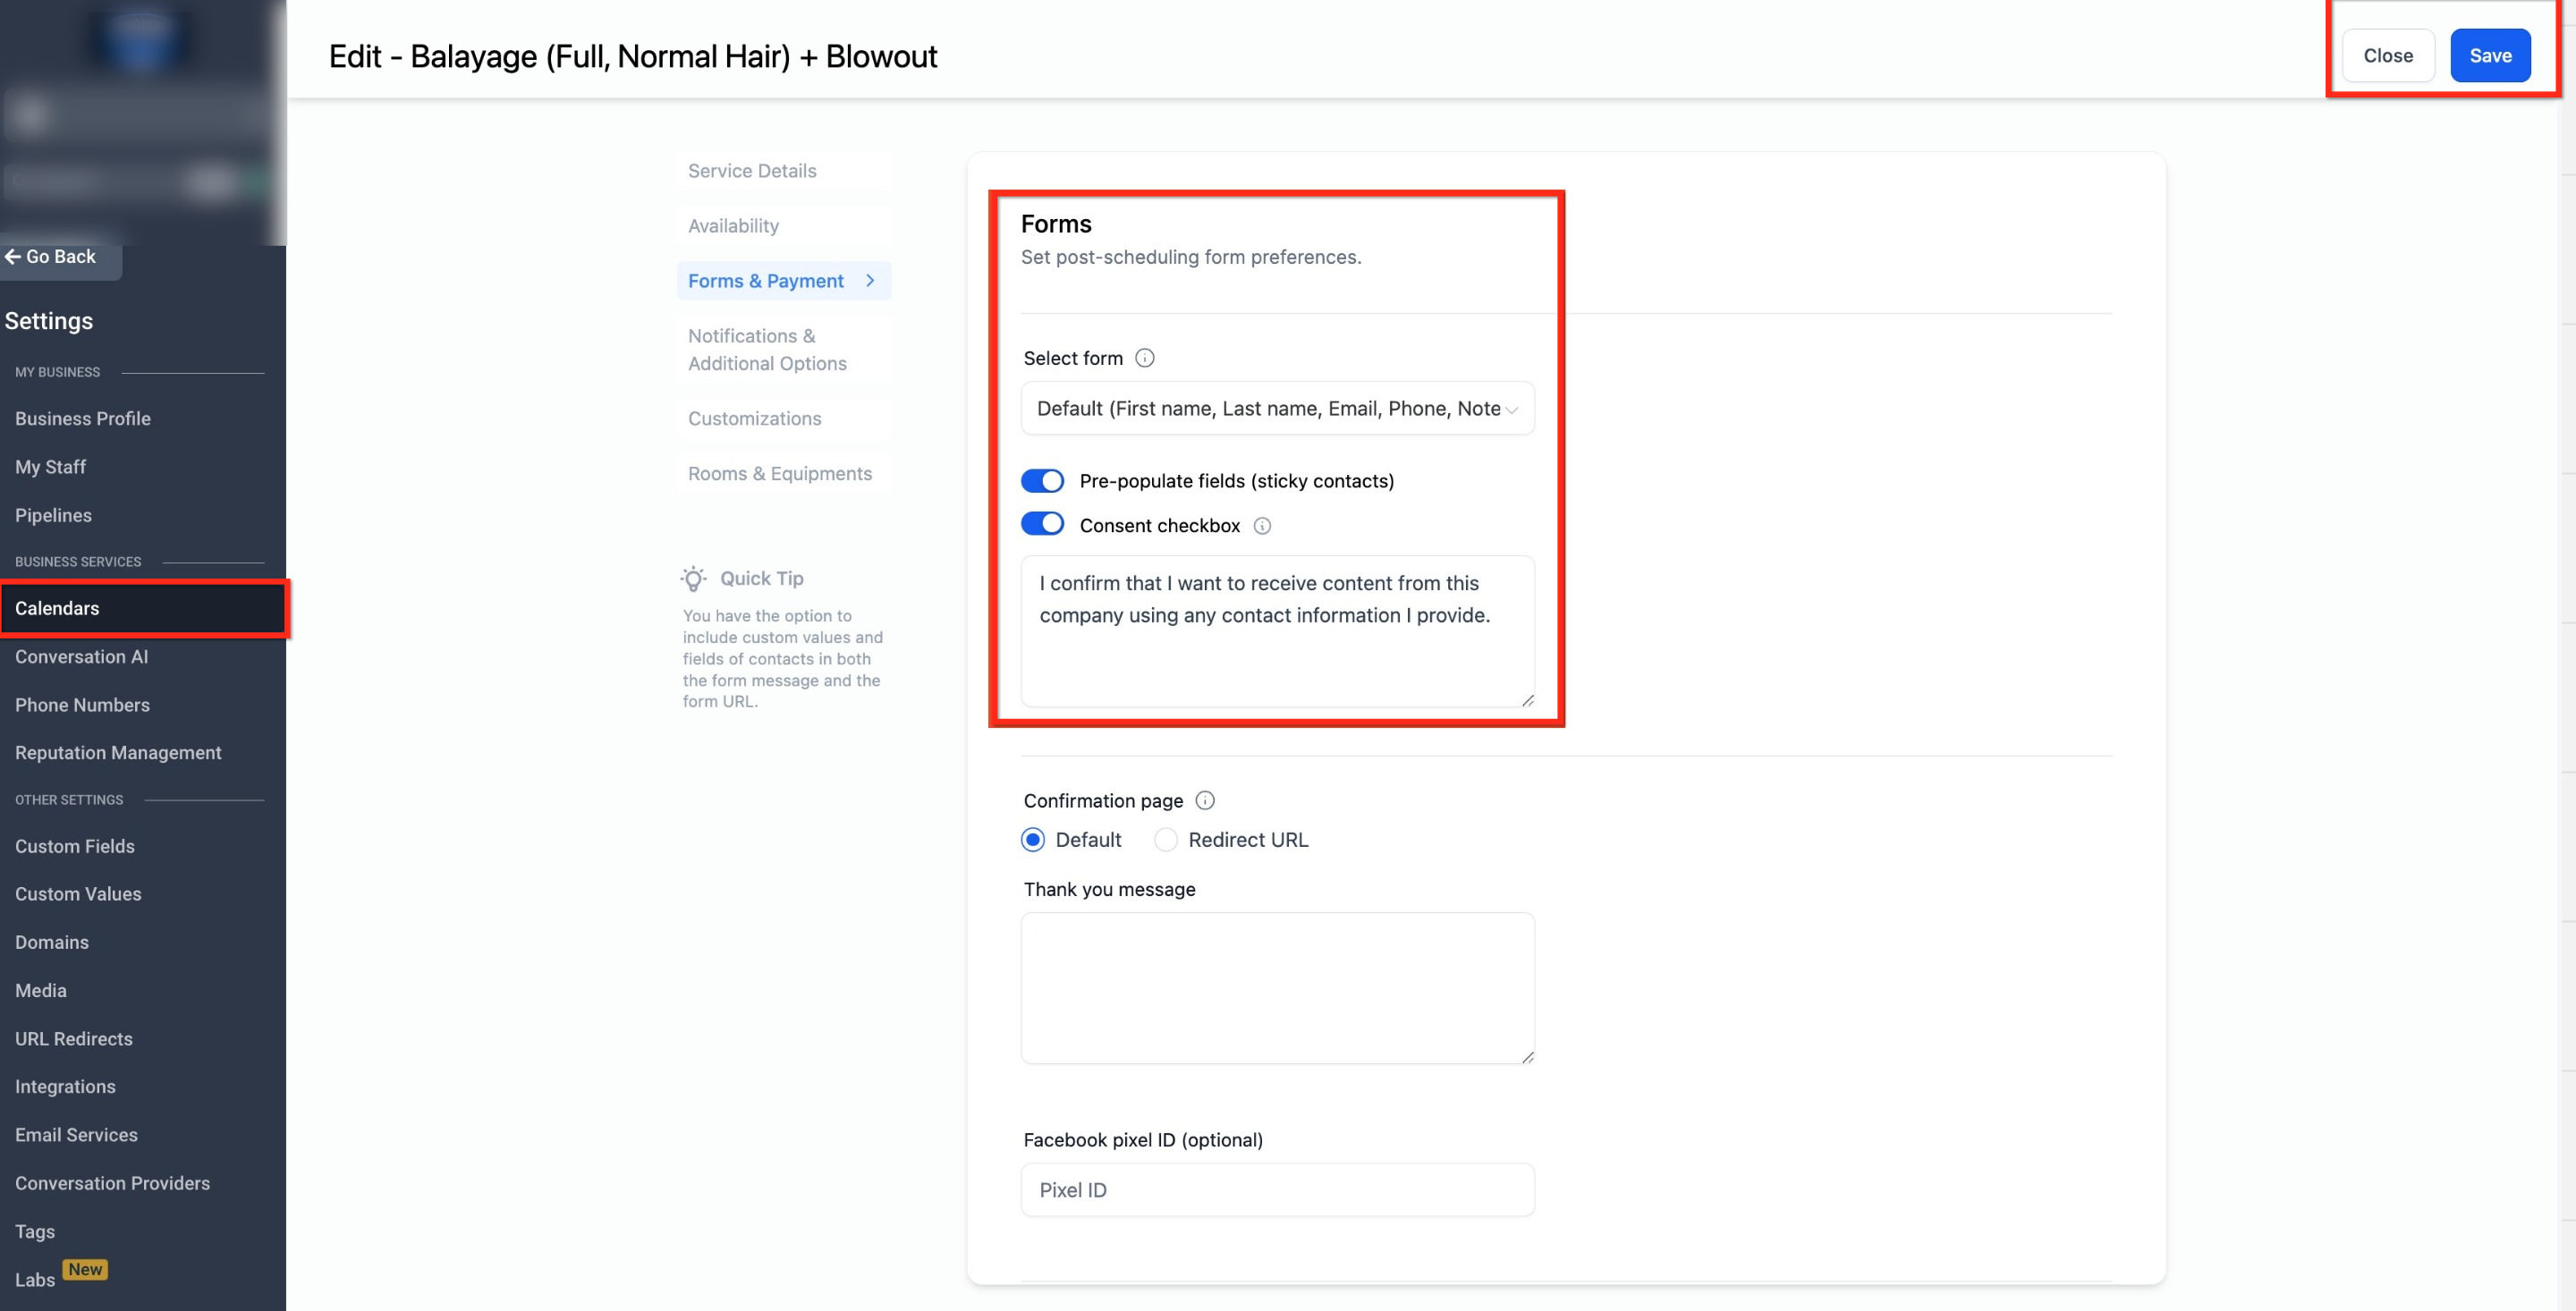The height and width of the screenshot is (1311, 2576).
Task: Switch to Service Details tab
Action: (x=752, y=171)
